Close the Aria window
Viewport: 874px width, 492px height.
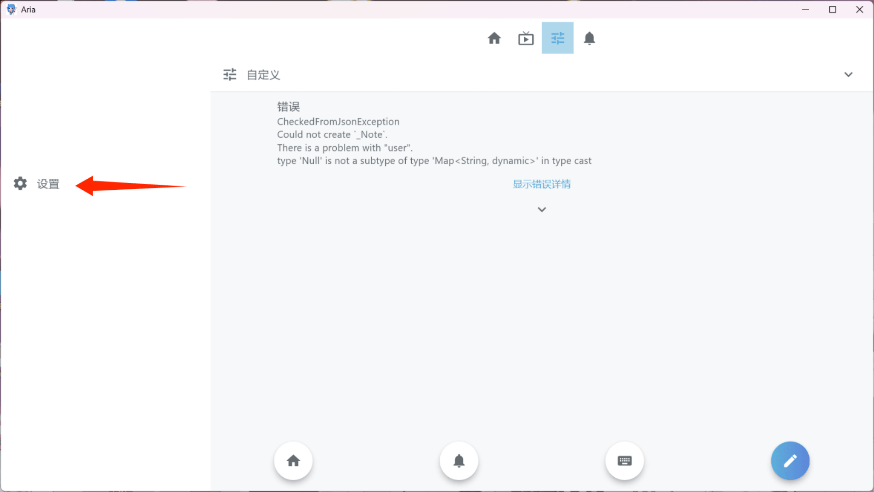[860, 9]
